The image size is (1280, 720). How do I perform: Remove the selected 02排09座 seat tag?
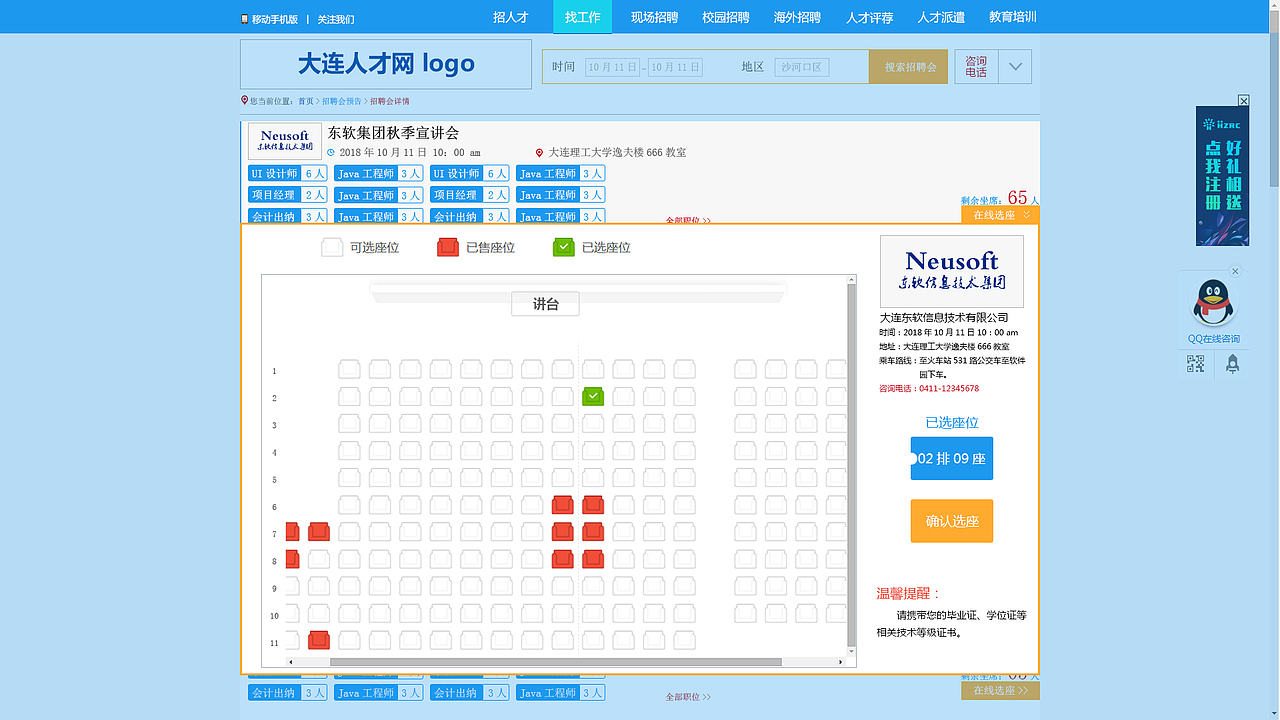click(x=952, y=458)
